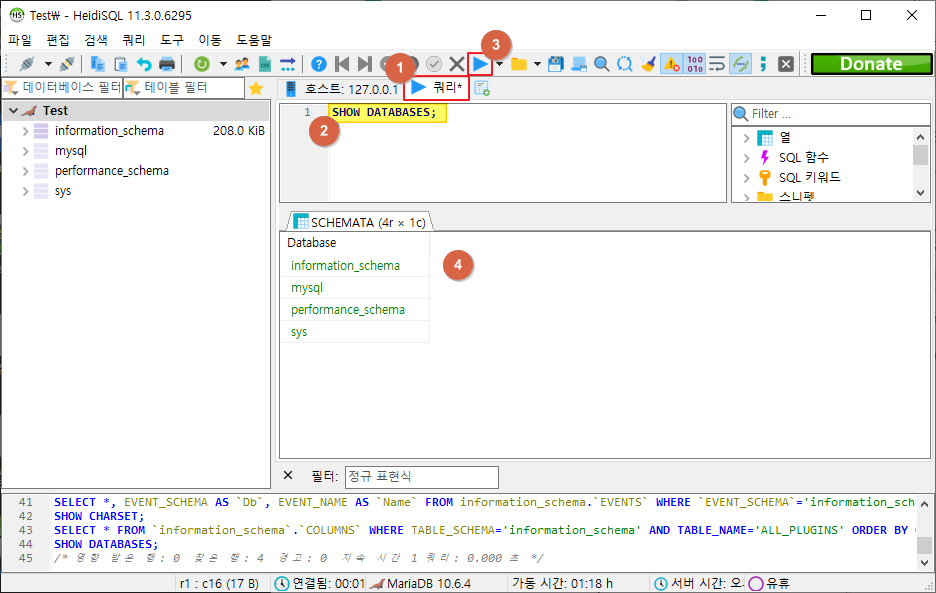Expand information_schema in the tree
This screenshot has width=936, height=593.
pyautogui.click(x=25, y=131)
